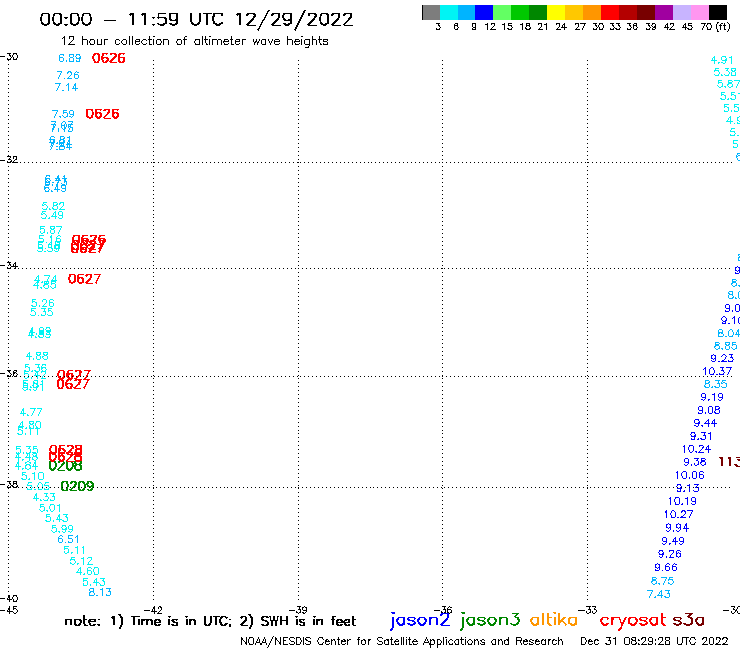Click the wave height value 4.77

(x=31, y=412)
